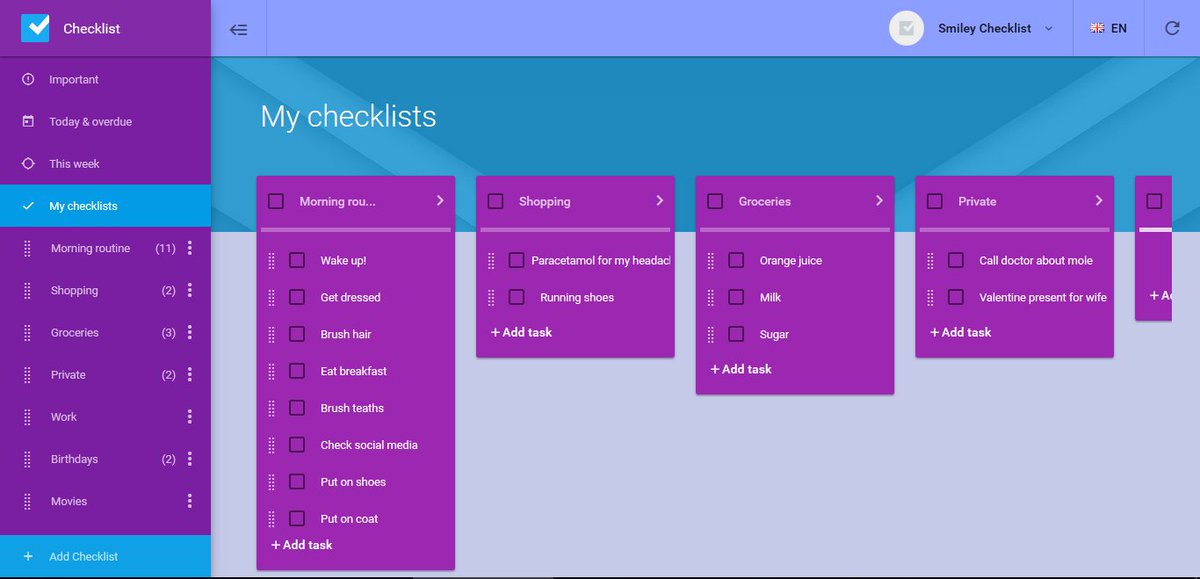Image resolution: width=1200 pixels, height=579 pixels.
Task: Expand the Shopping card via its arrow
Action: (660, 200)
